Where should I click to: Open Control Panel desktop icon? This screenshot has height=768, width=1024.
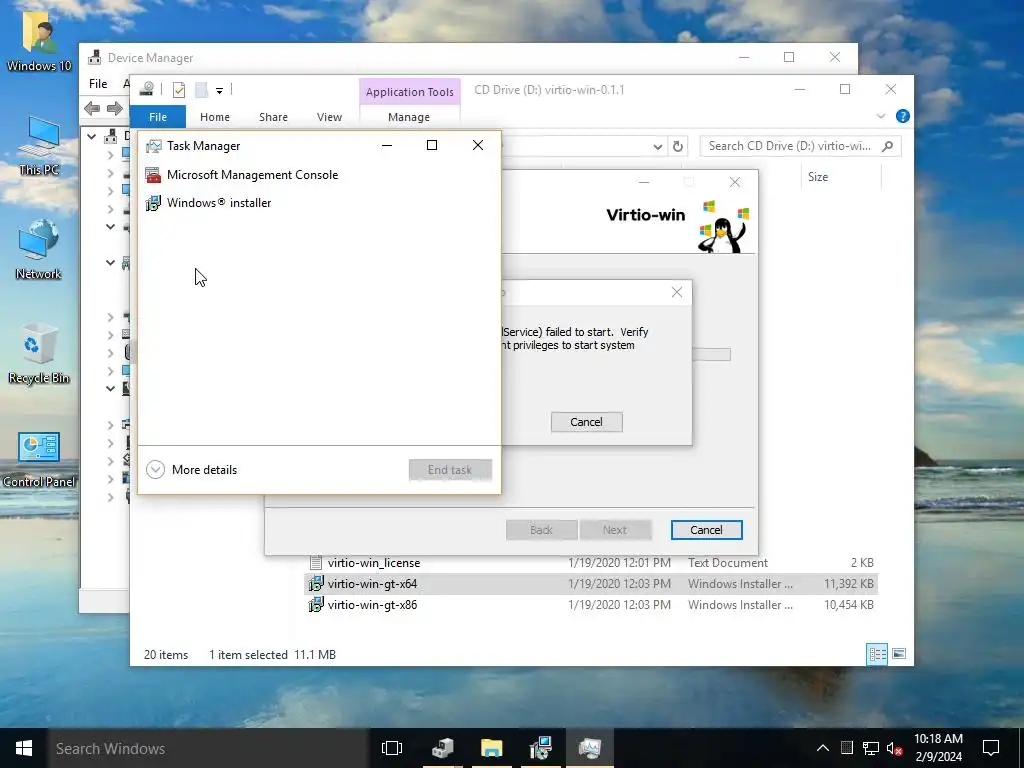coord(39,460)
